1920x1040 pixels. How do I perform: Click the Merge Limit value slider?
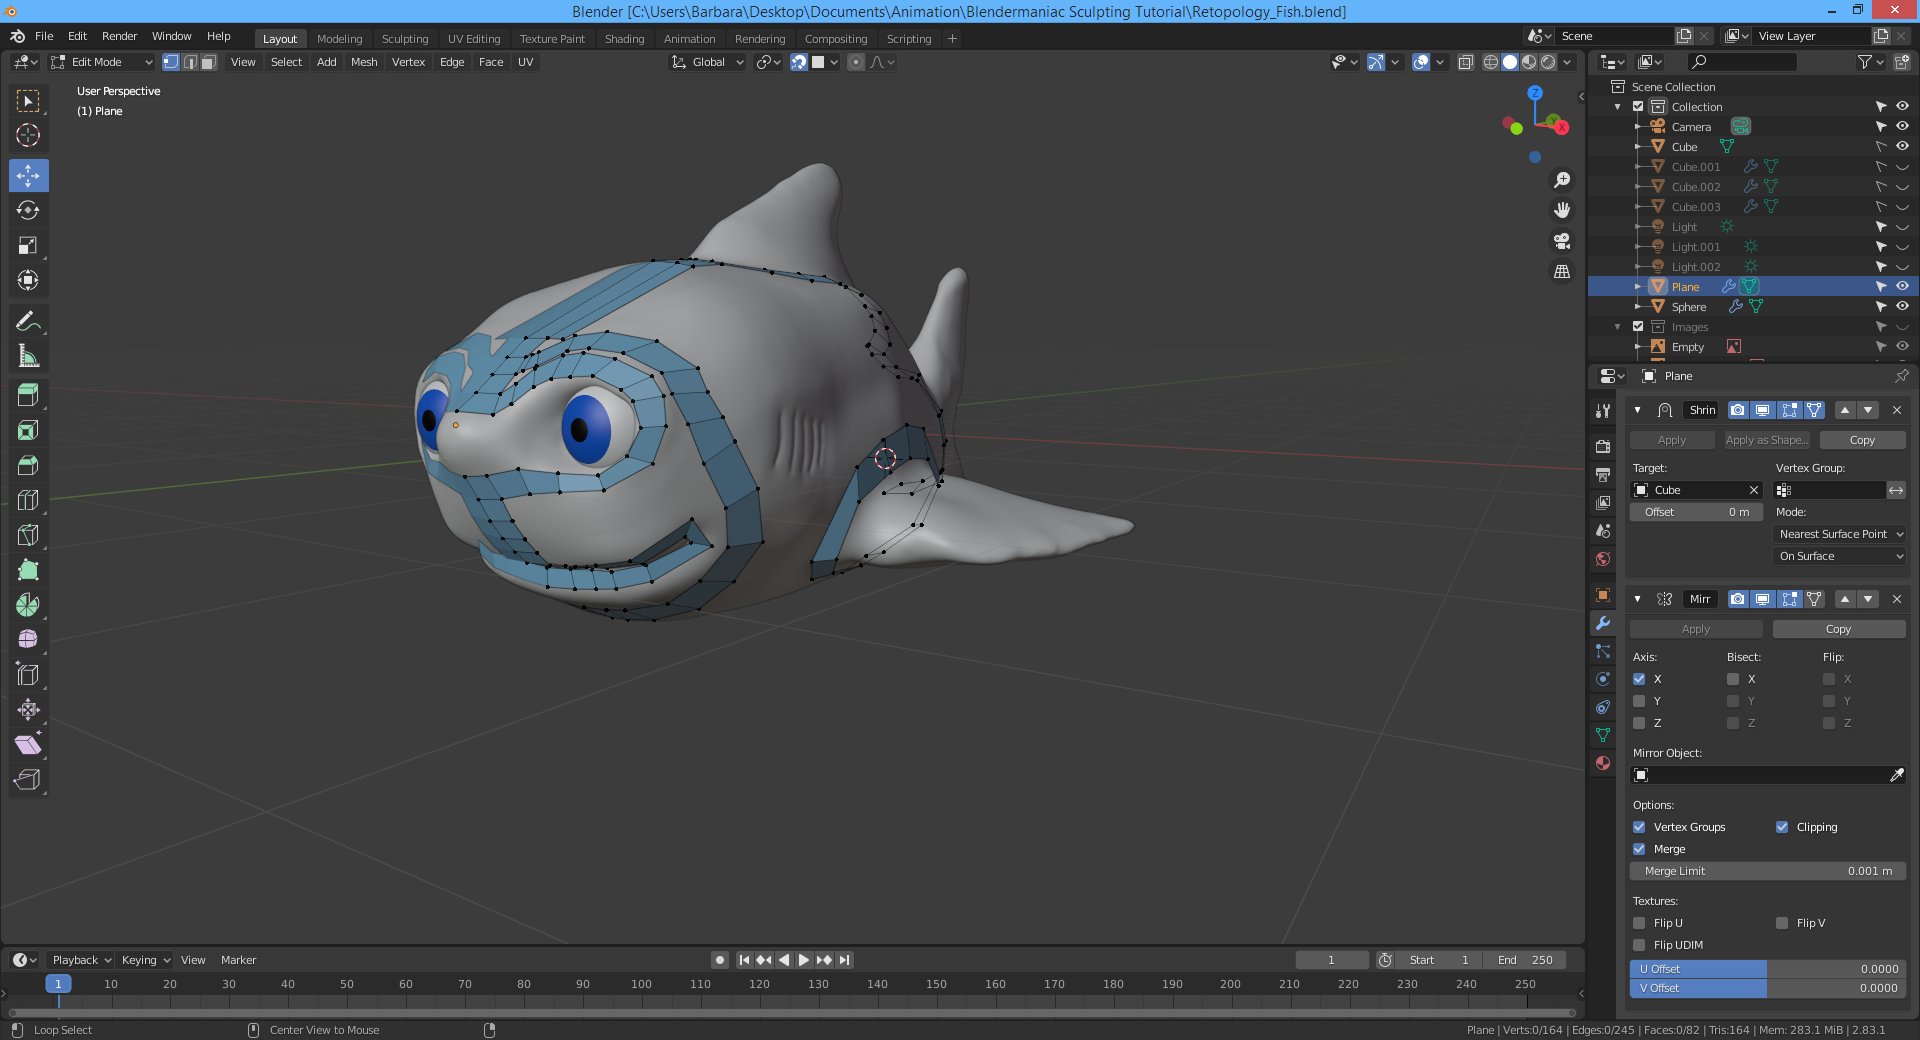point(1767,871)
